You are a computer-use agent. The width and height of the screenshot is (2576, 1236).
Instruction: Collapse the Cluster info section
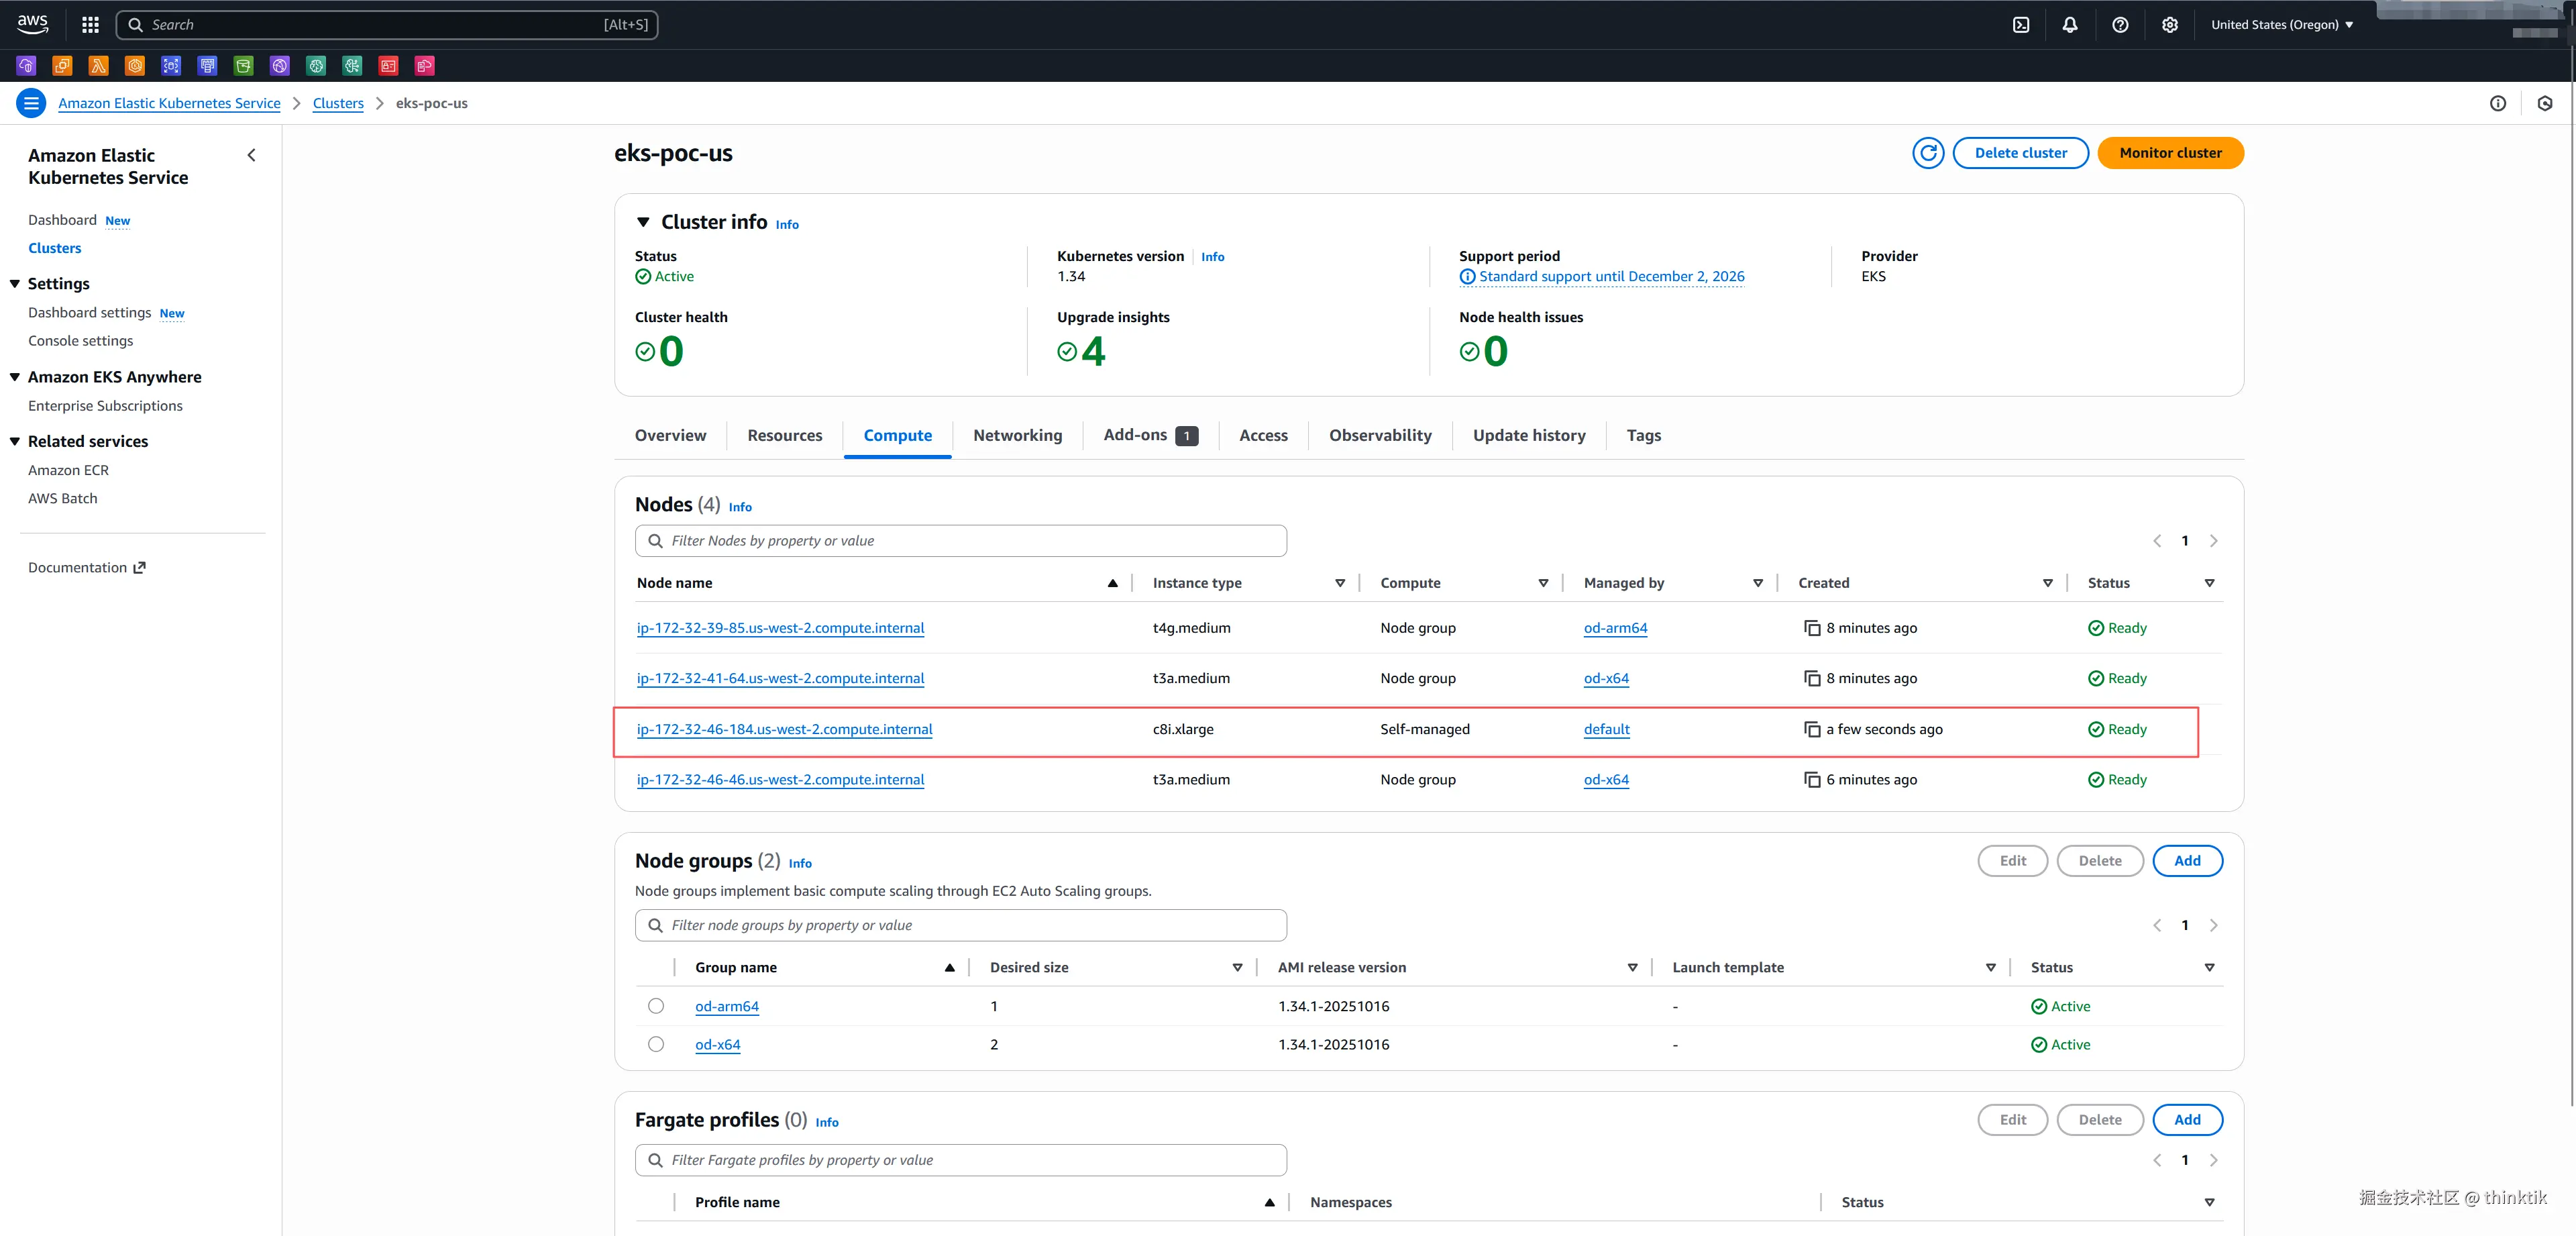(643, 222)
